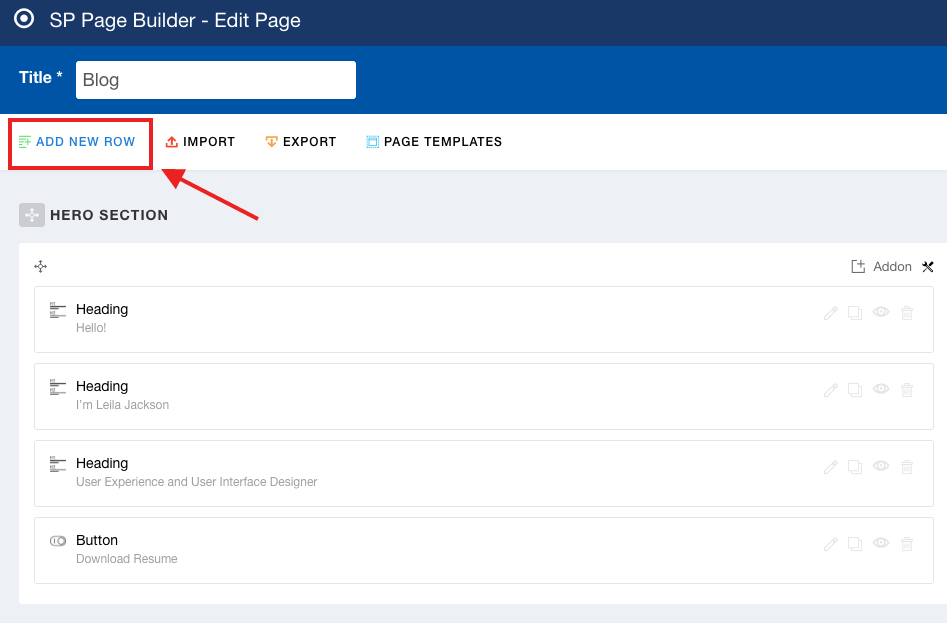Click the Addon button to add addon
Screen dimensions: 947x623
tap(881, 267)
